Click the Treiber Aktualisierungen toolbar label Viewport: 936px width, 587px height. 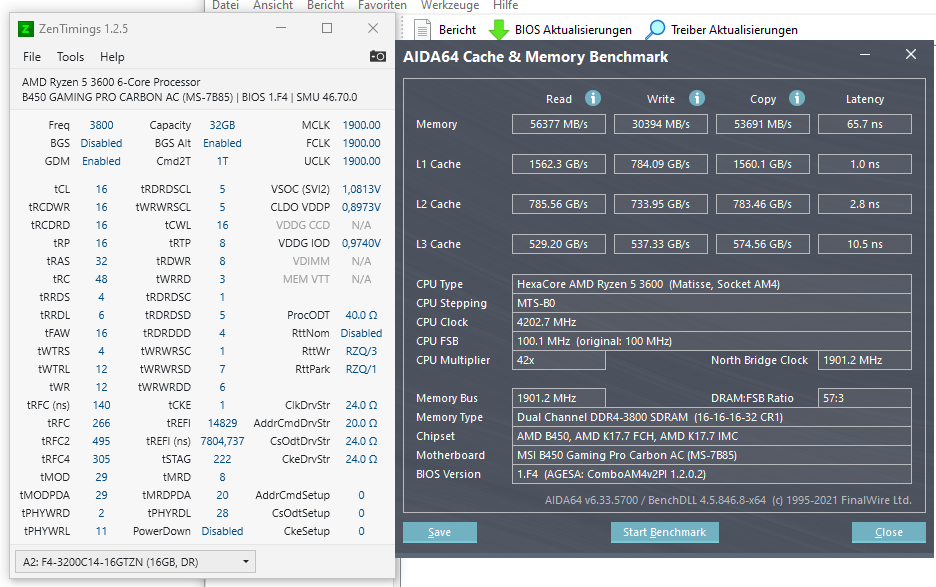[734, 30]
